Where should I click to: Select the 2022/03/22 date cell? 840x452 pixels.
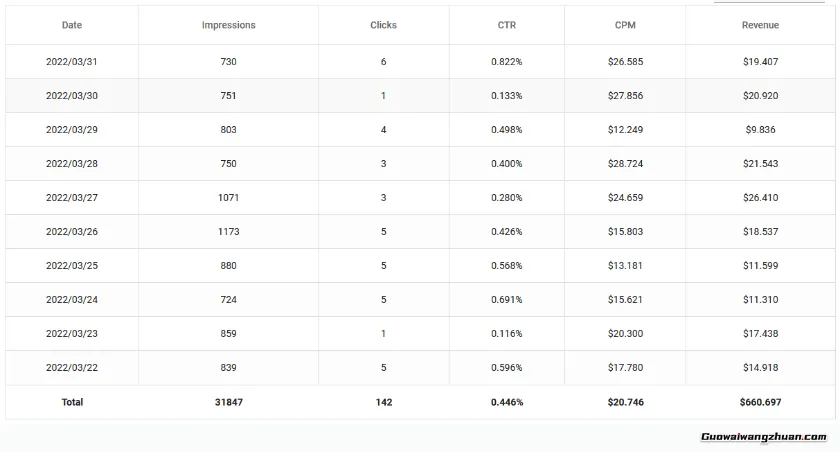coord(72,368)
